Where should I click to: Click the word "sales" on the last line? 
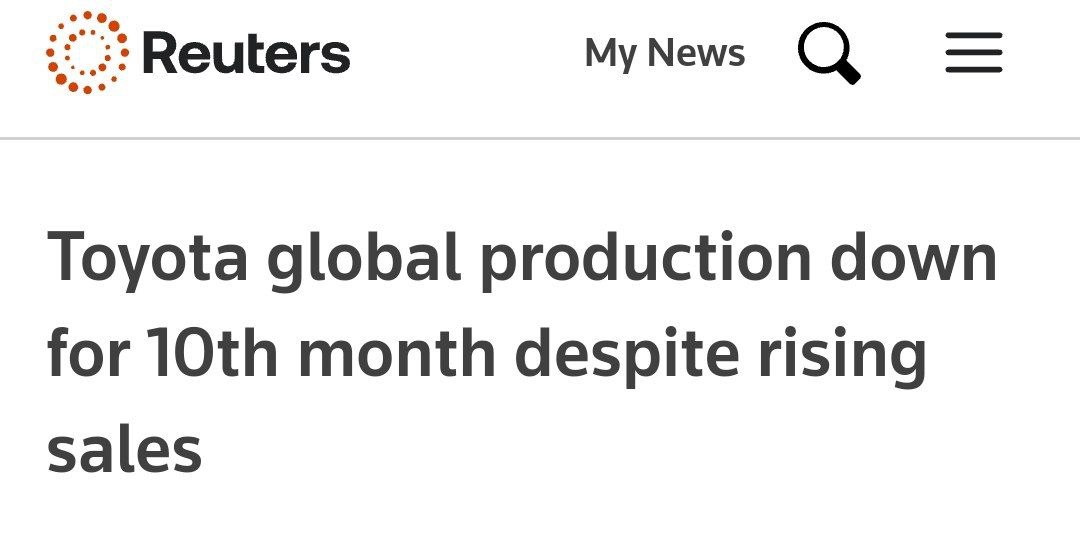124,450
